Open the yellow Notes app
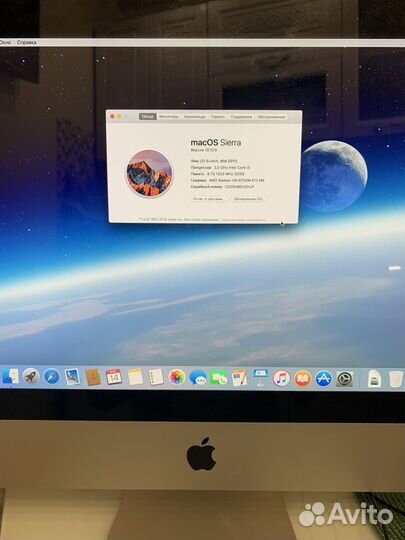 click(135, 377)
